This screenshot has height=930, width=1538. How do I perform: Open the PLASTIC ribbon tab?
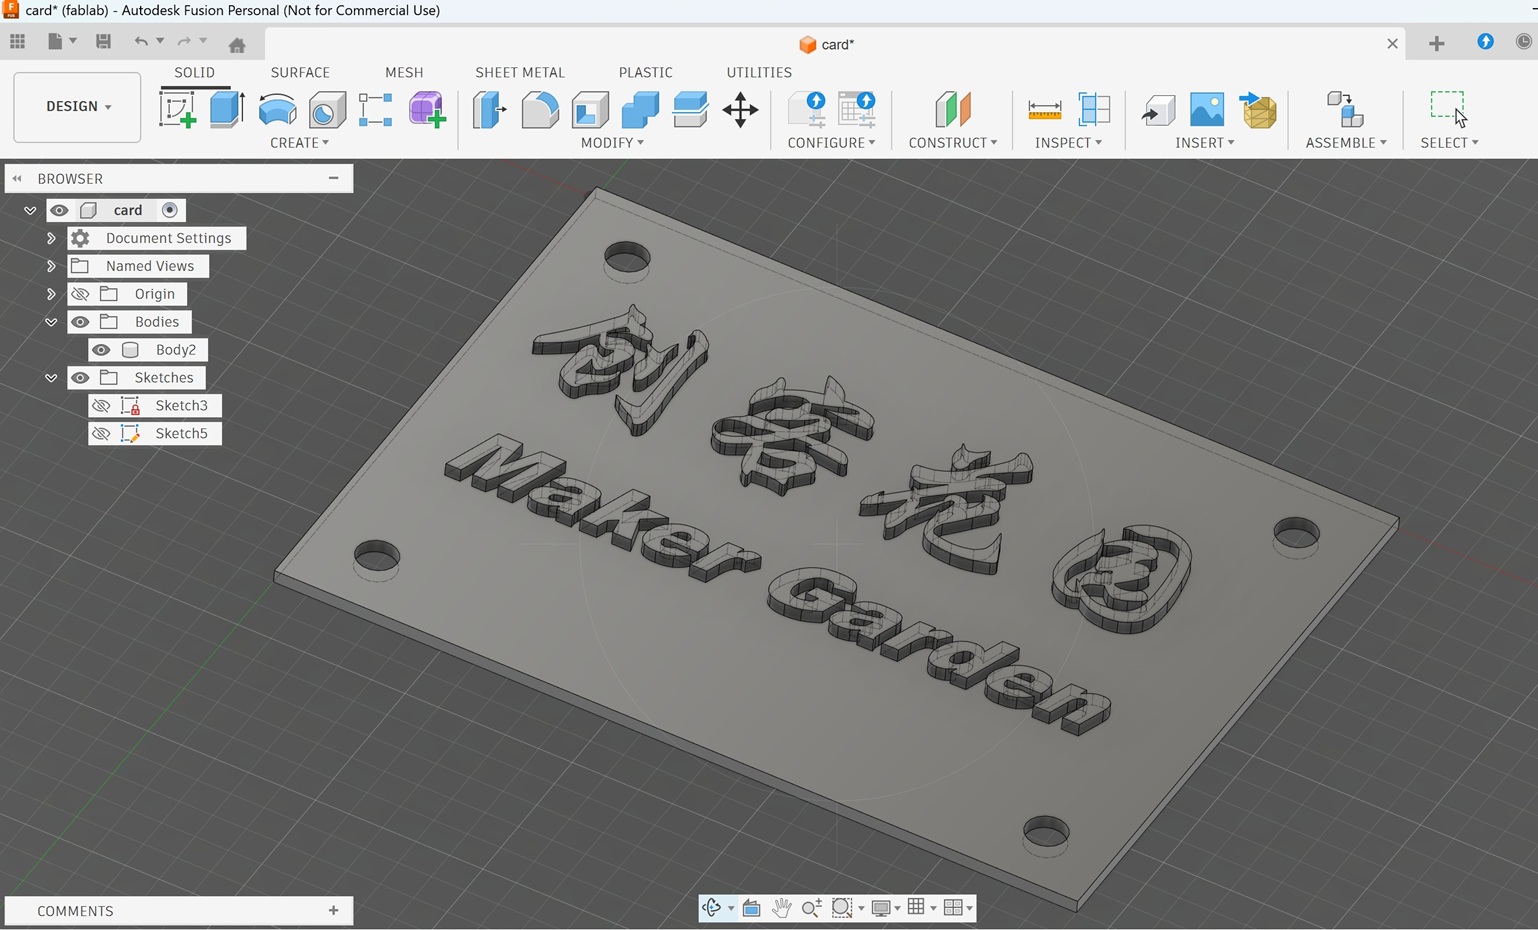(645, 72)
